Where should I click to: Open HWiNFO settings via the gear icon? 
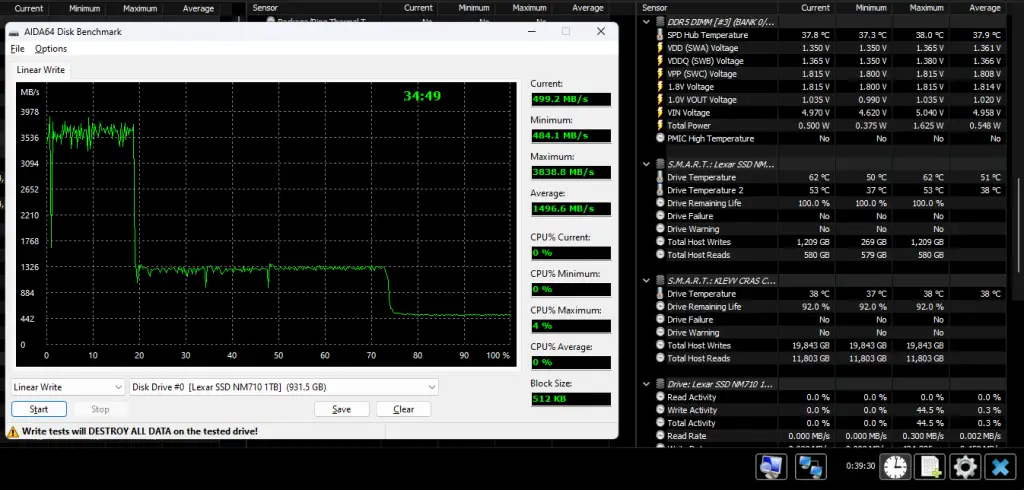(965, 466)
